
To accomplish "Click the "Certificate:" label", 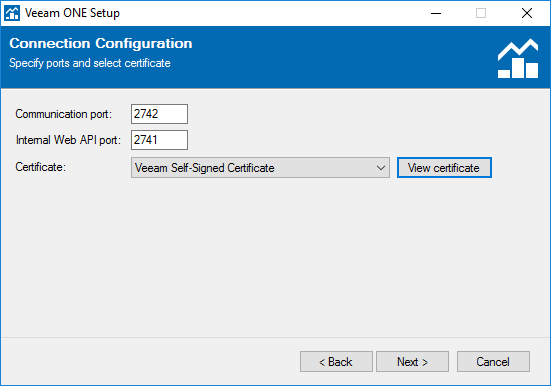I will pos(40,167).
